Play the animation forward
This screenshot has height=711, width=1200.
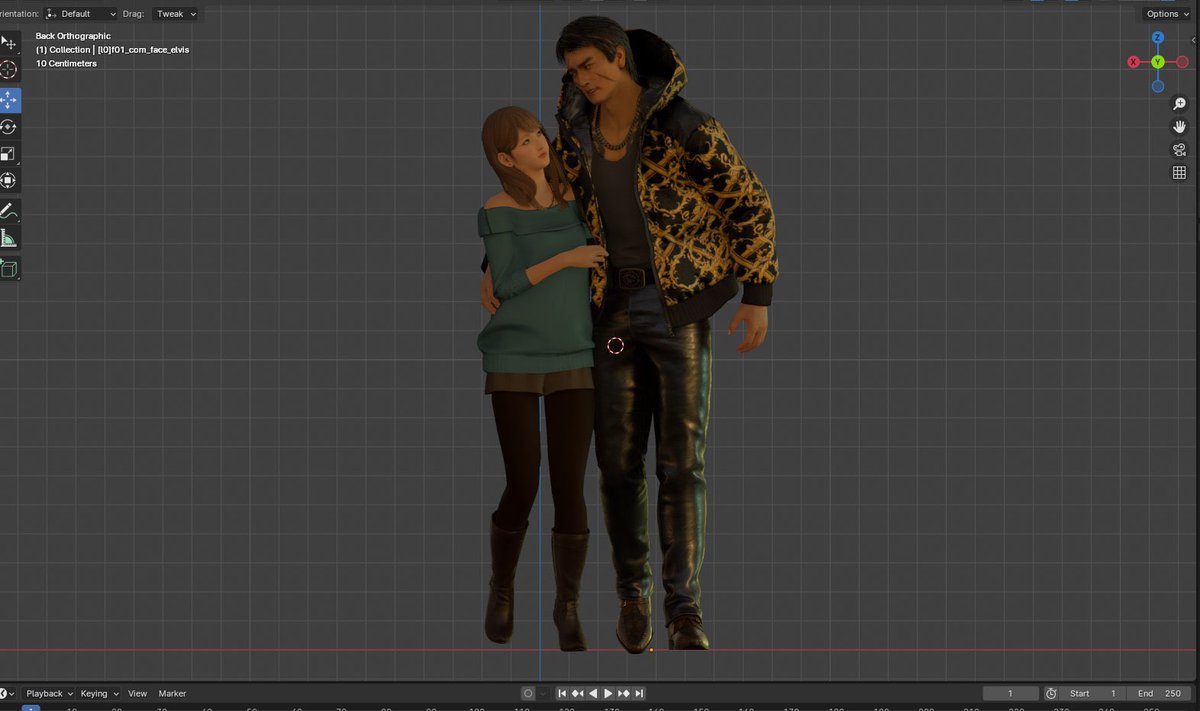[608, 693]
